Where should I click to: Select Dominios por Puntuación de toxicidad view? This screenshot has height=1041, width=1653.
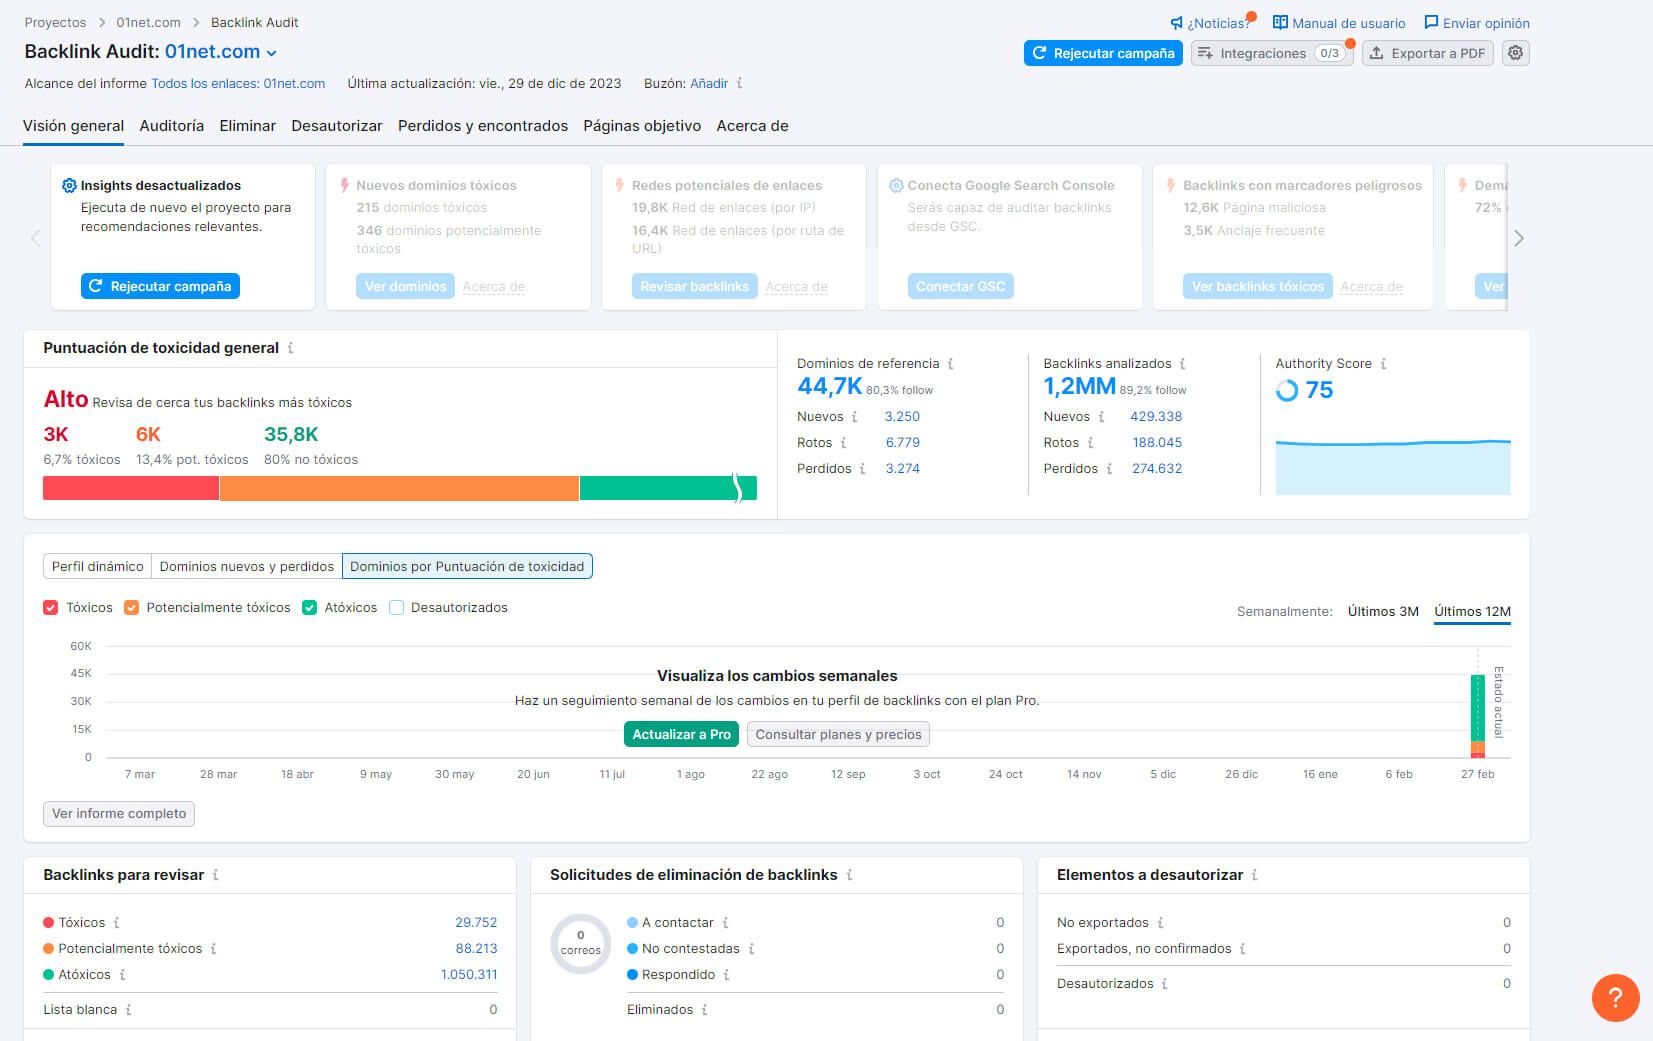(467, 566)
